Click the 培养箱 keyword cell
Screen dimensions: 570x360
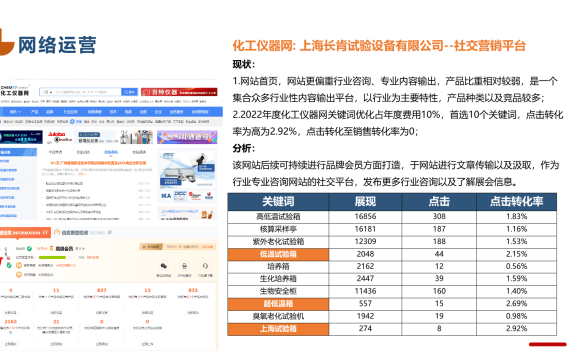(x=278, y=267)
